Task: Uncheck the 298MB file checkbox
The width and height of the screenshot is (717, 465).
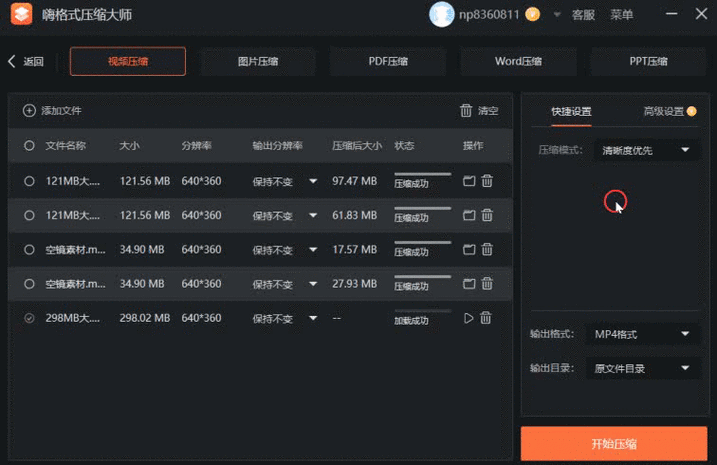Action: (x=29, y=318)
